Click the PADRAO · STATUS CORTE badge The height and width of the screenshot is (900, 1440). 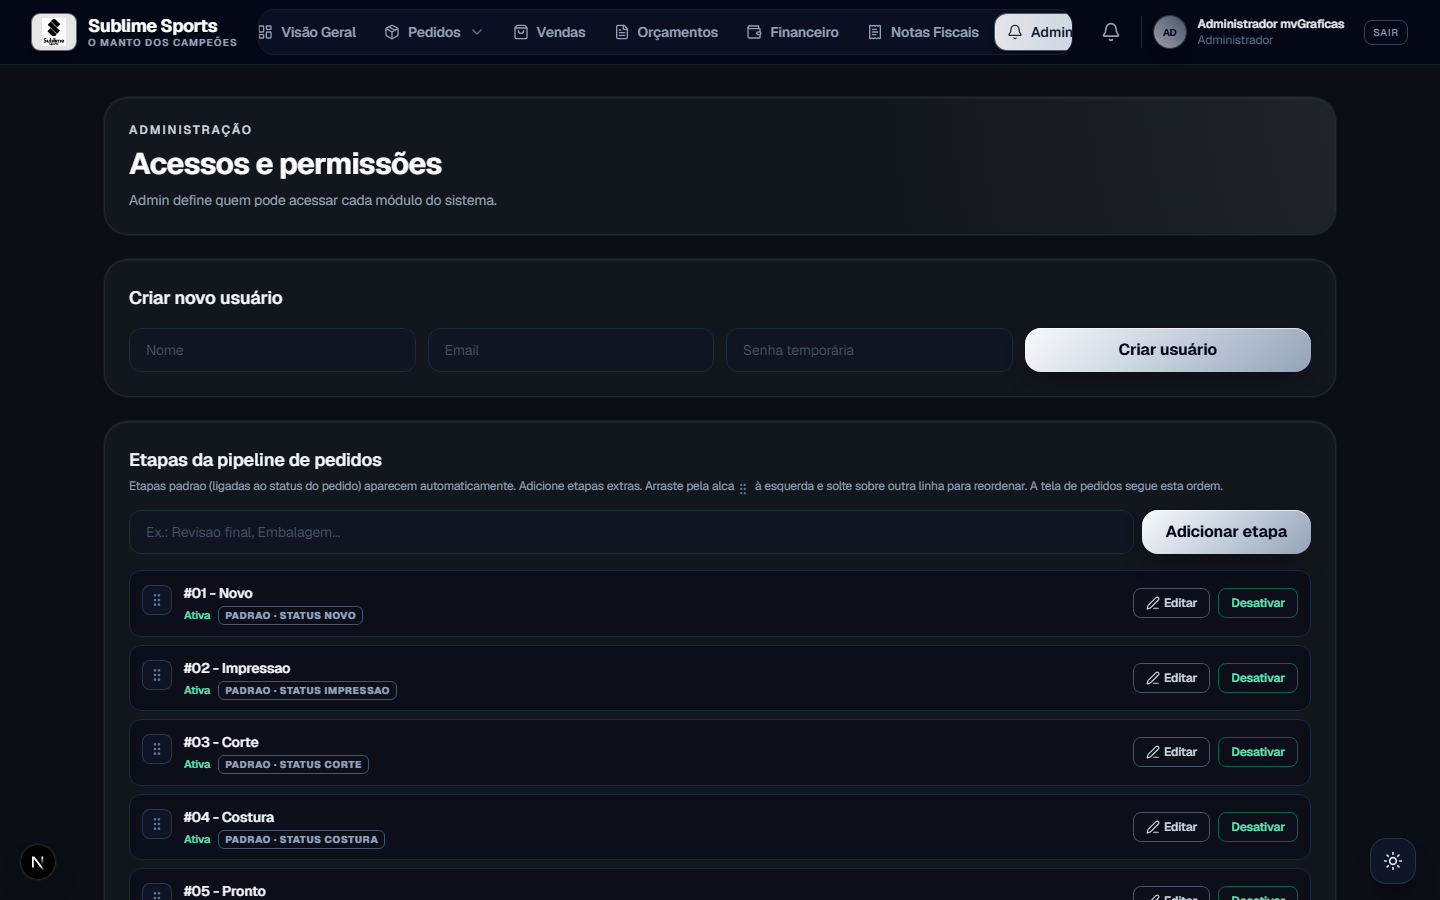[293, 765]
